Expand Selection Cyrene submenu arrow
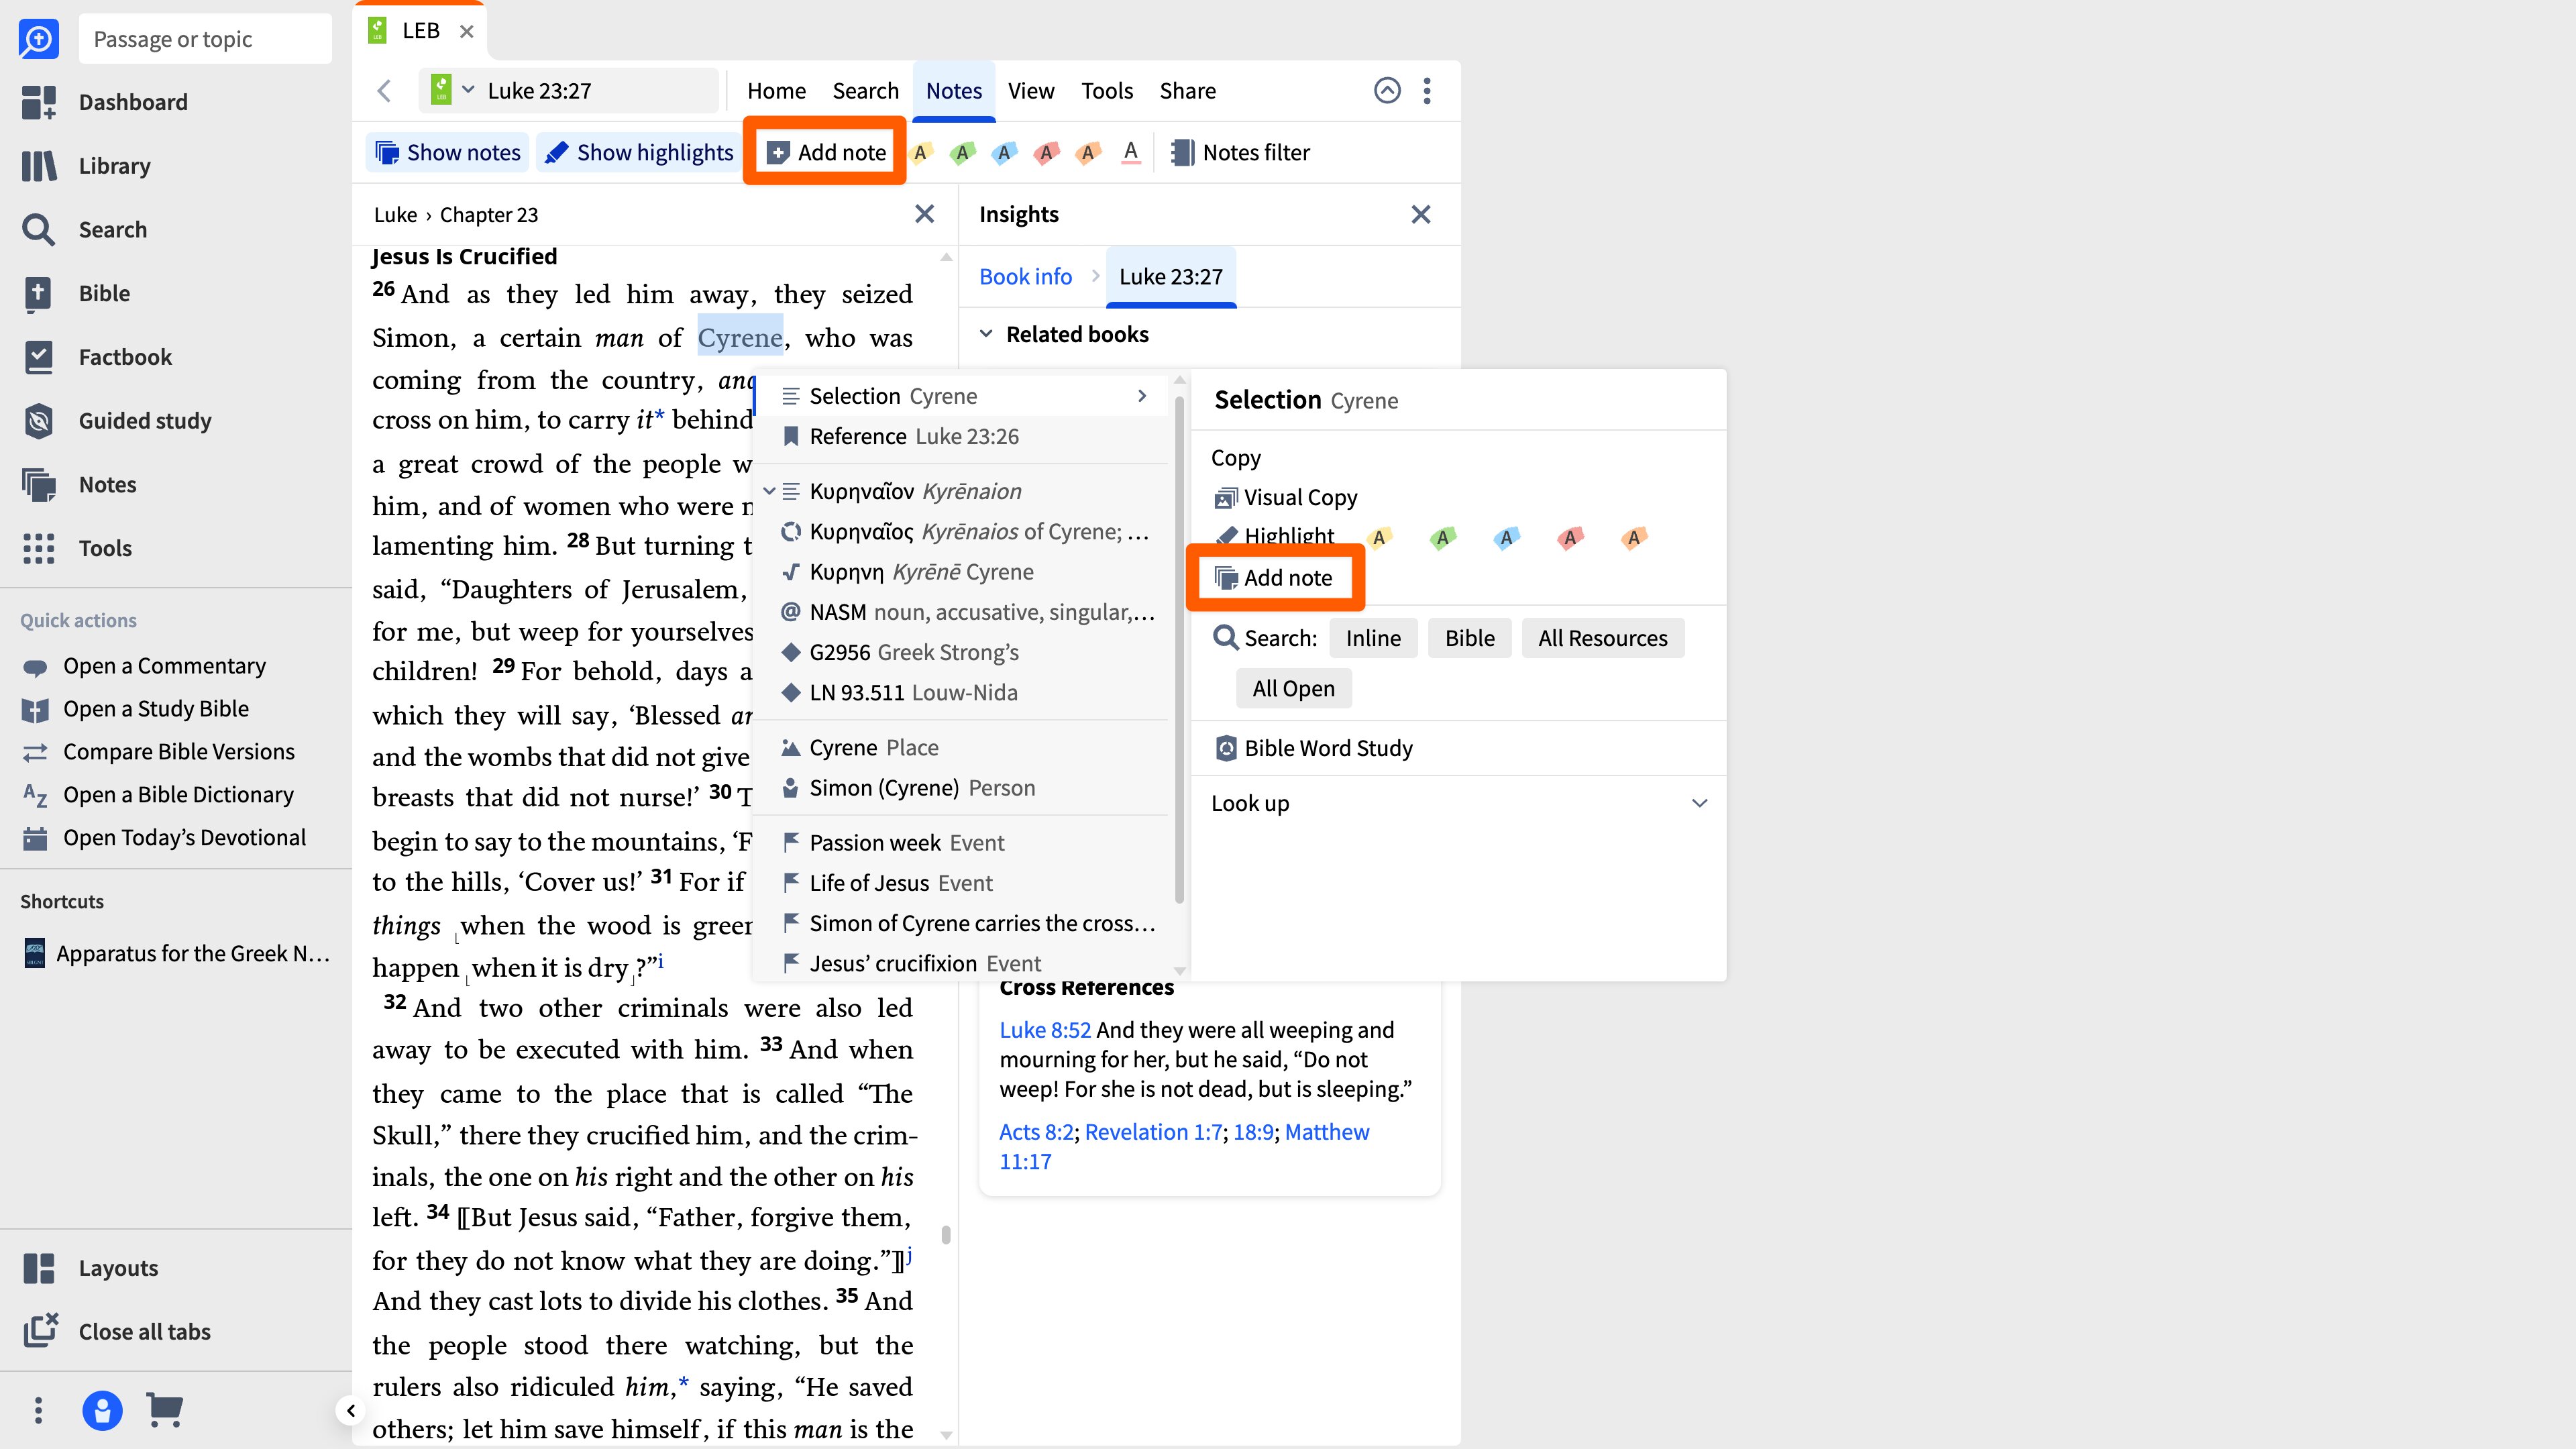Screen dimensions: 2576x1449 click(1142, 396)
